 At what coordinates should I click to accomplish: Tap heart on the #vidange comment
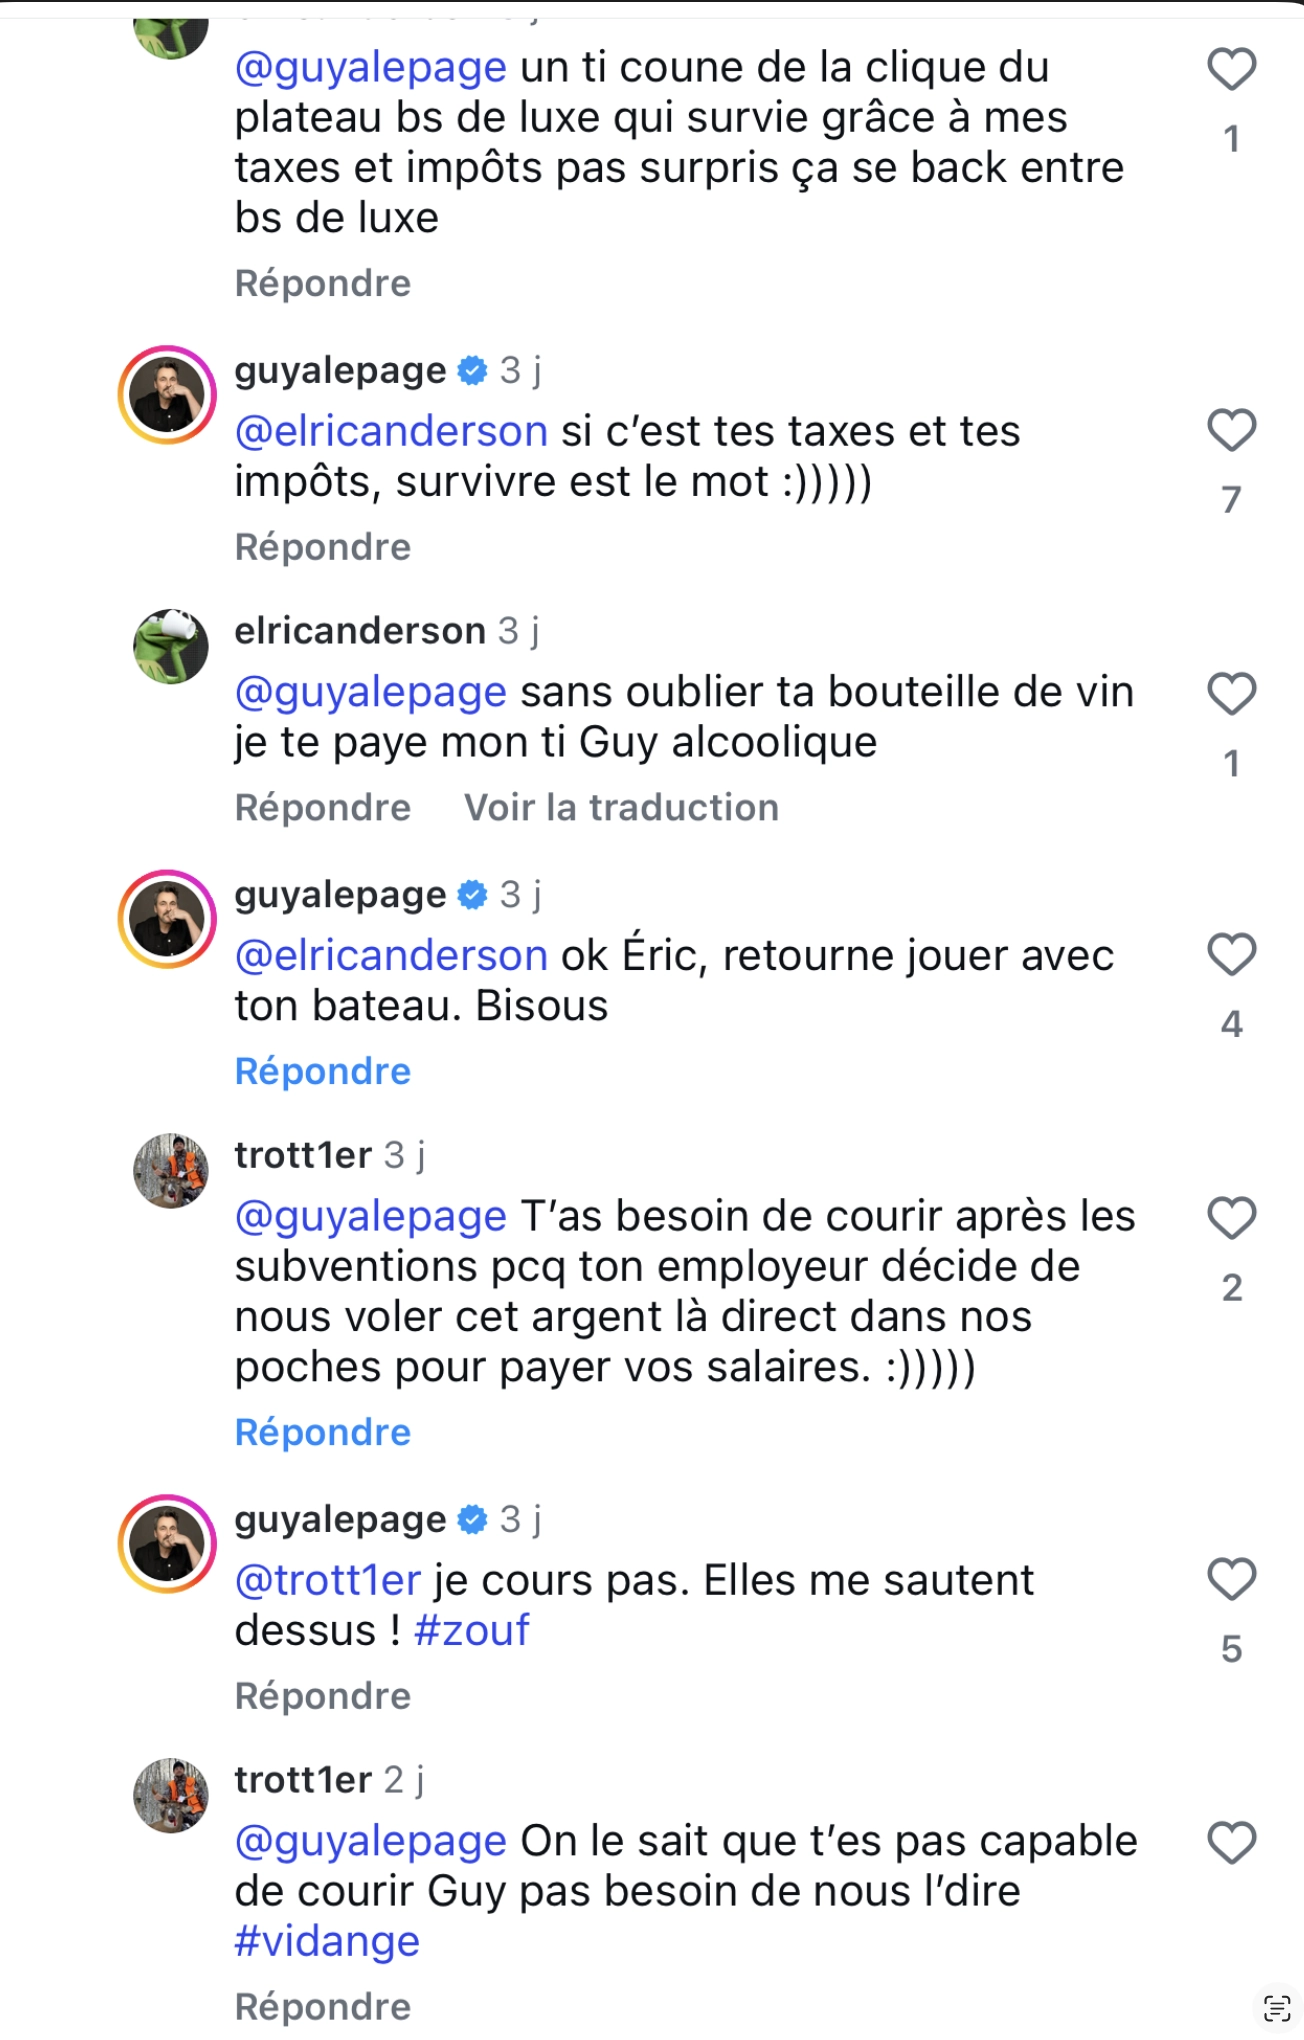coord(1231,1843)
